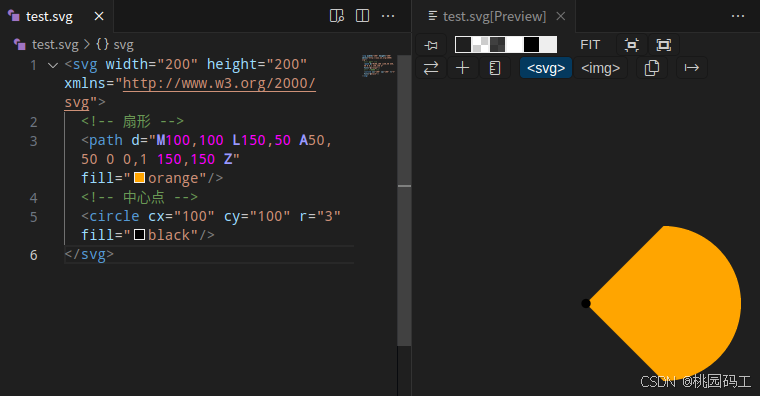Viewport: 760px width, 396px height.
Task: Open the w3.org namespace link
Action: (x=219, y=83)
